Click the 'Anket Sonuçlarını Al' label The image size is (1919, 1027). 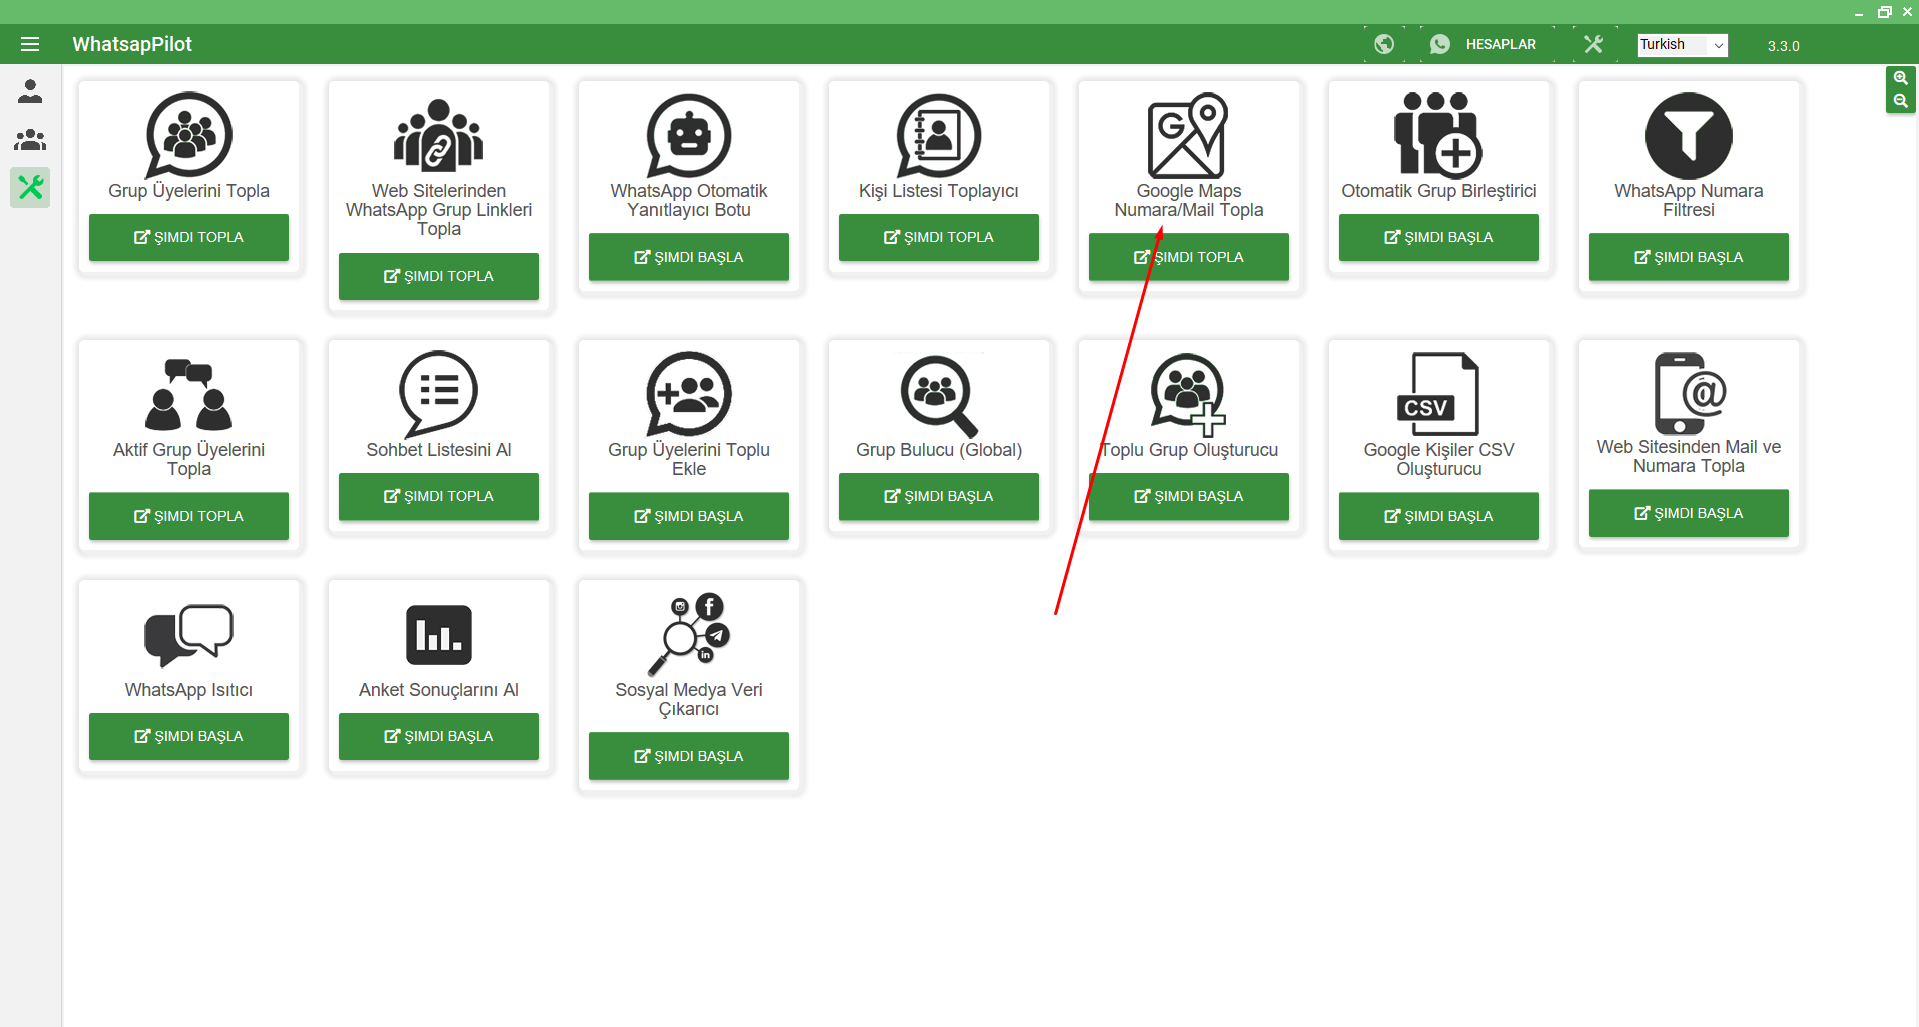click(439, 690)
